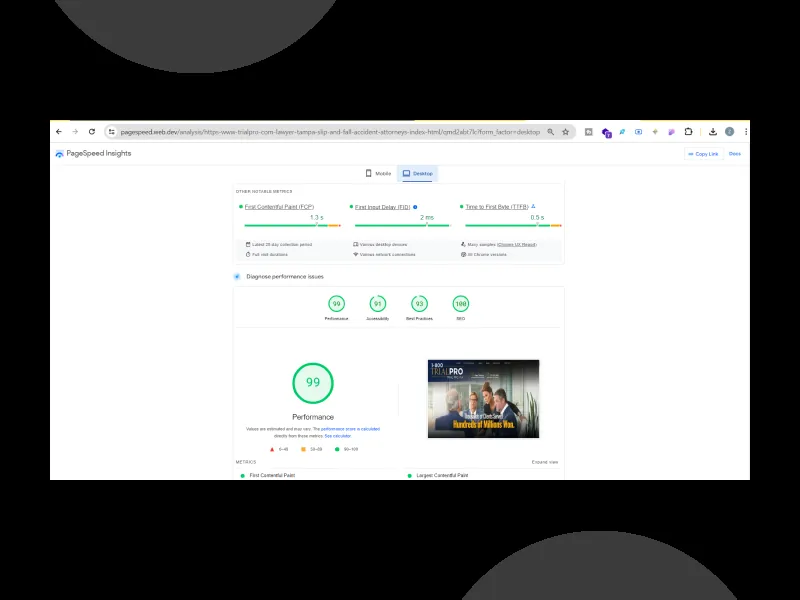
Task: Jump to Accessibility via the 91 gauge
Action: click(378, 304)
